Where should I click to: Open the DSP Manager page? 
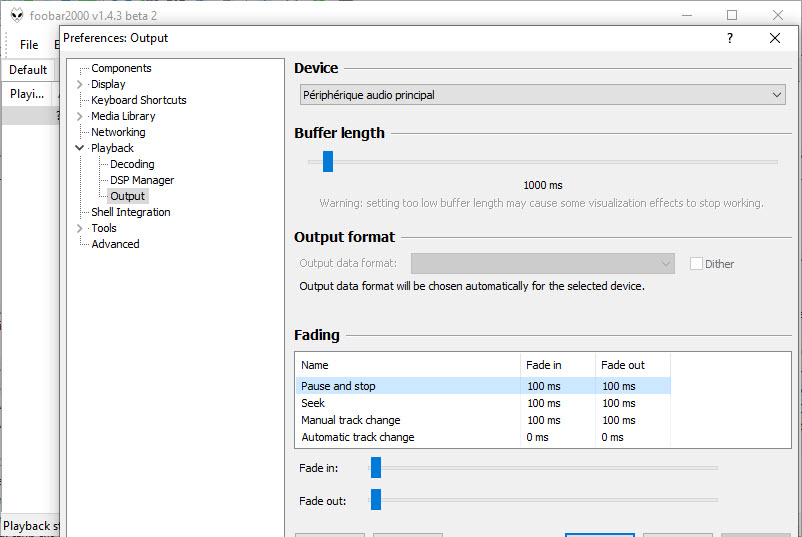pos(142,181)
